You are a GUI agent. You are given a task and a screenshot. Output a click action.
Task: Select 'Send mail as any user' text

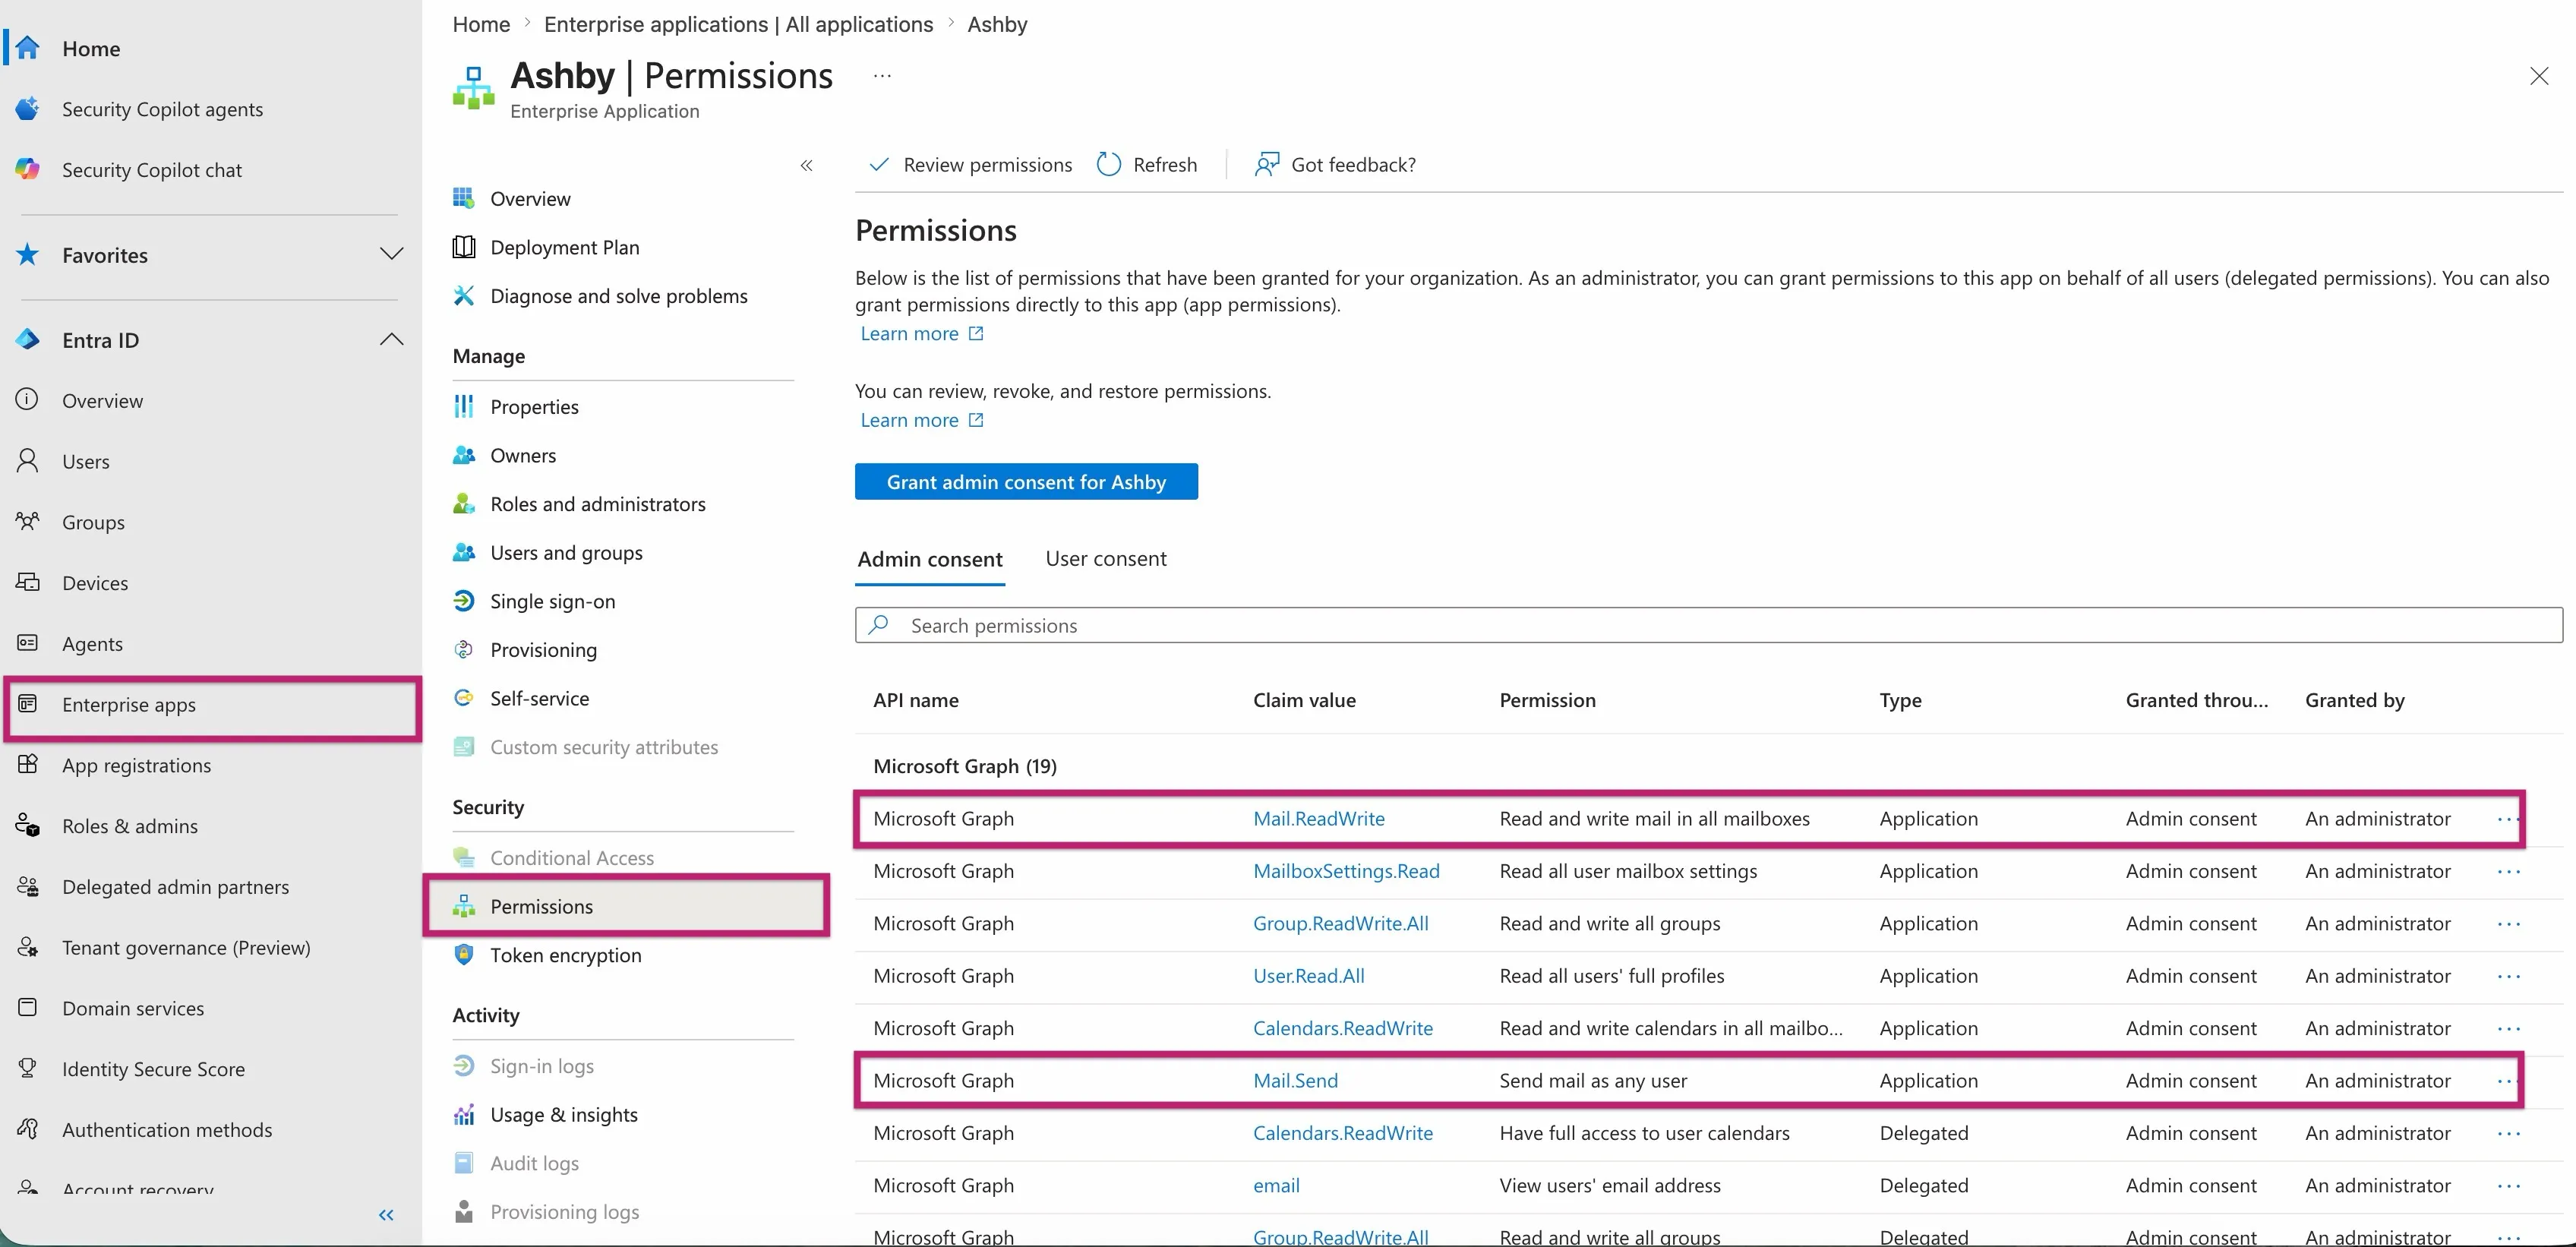[x=1593, y=1081]
